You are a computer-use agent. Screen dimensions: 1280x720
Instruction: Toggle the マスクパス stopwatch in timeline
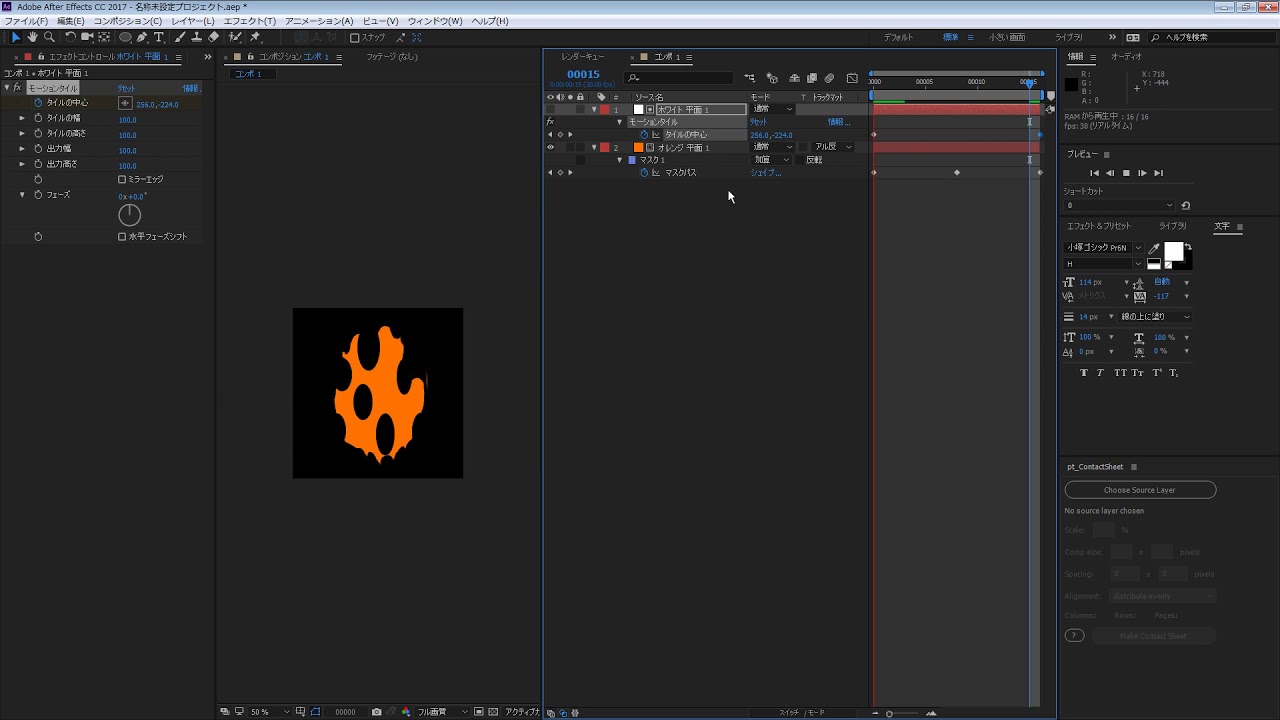(x=644, y=173)
